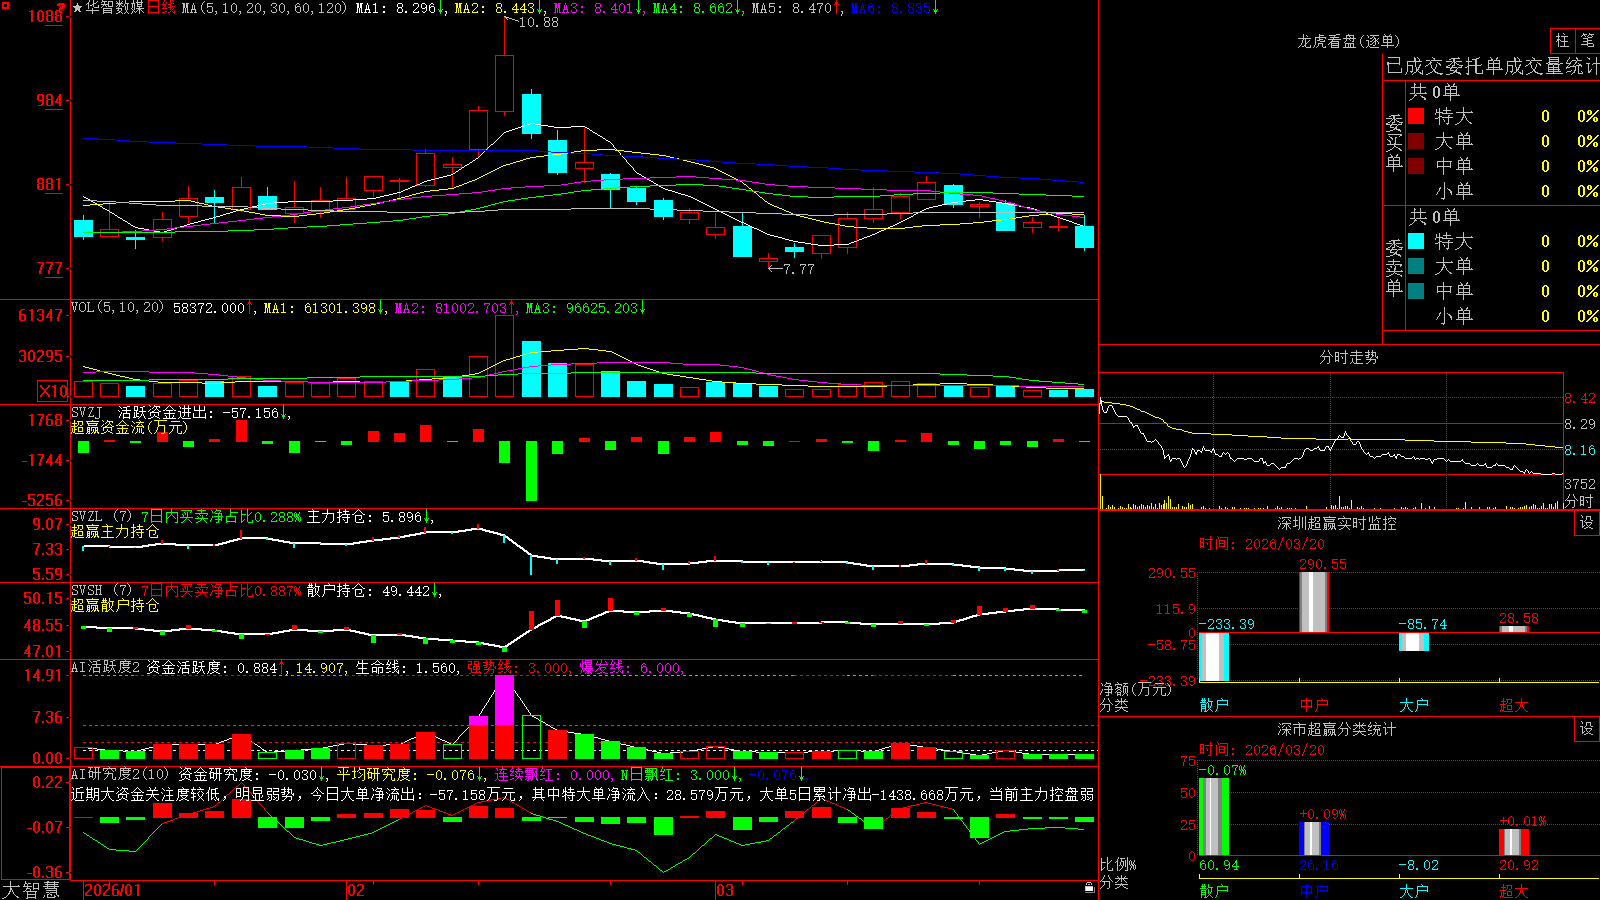Image resolution: width=1600 pixels, height=900 pixels.
Task: Switch to 笔 tick display mode
Action: [x=1587, y=41]
